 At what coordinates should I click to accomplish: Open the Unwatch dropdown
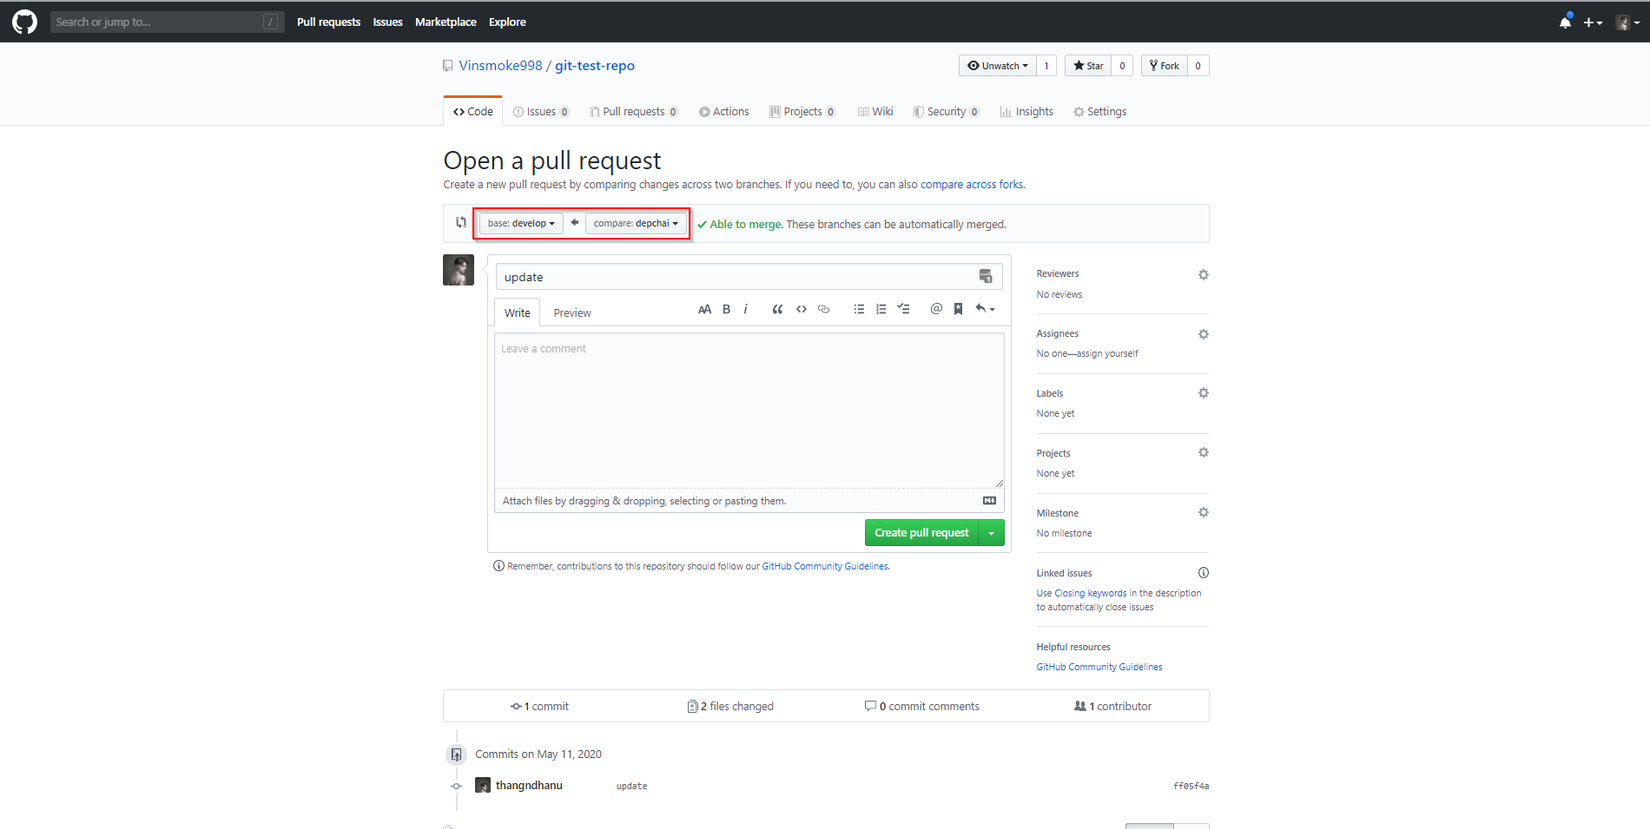coord(997,66)
